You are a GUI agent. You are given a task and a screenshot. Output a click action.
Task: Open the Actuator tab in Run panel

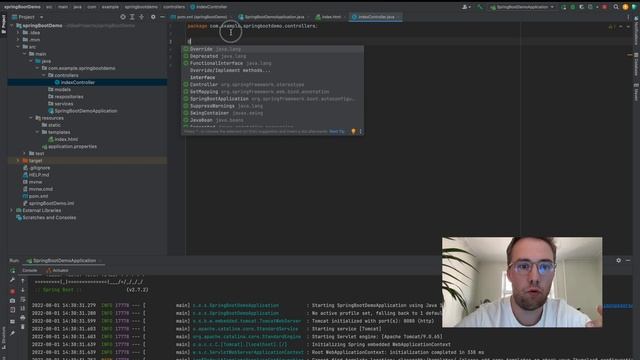(x=58, y=271)
